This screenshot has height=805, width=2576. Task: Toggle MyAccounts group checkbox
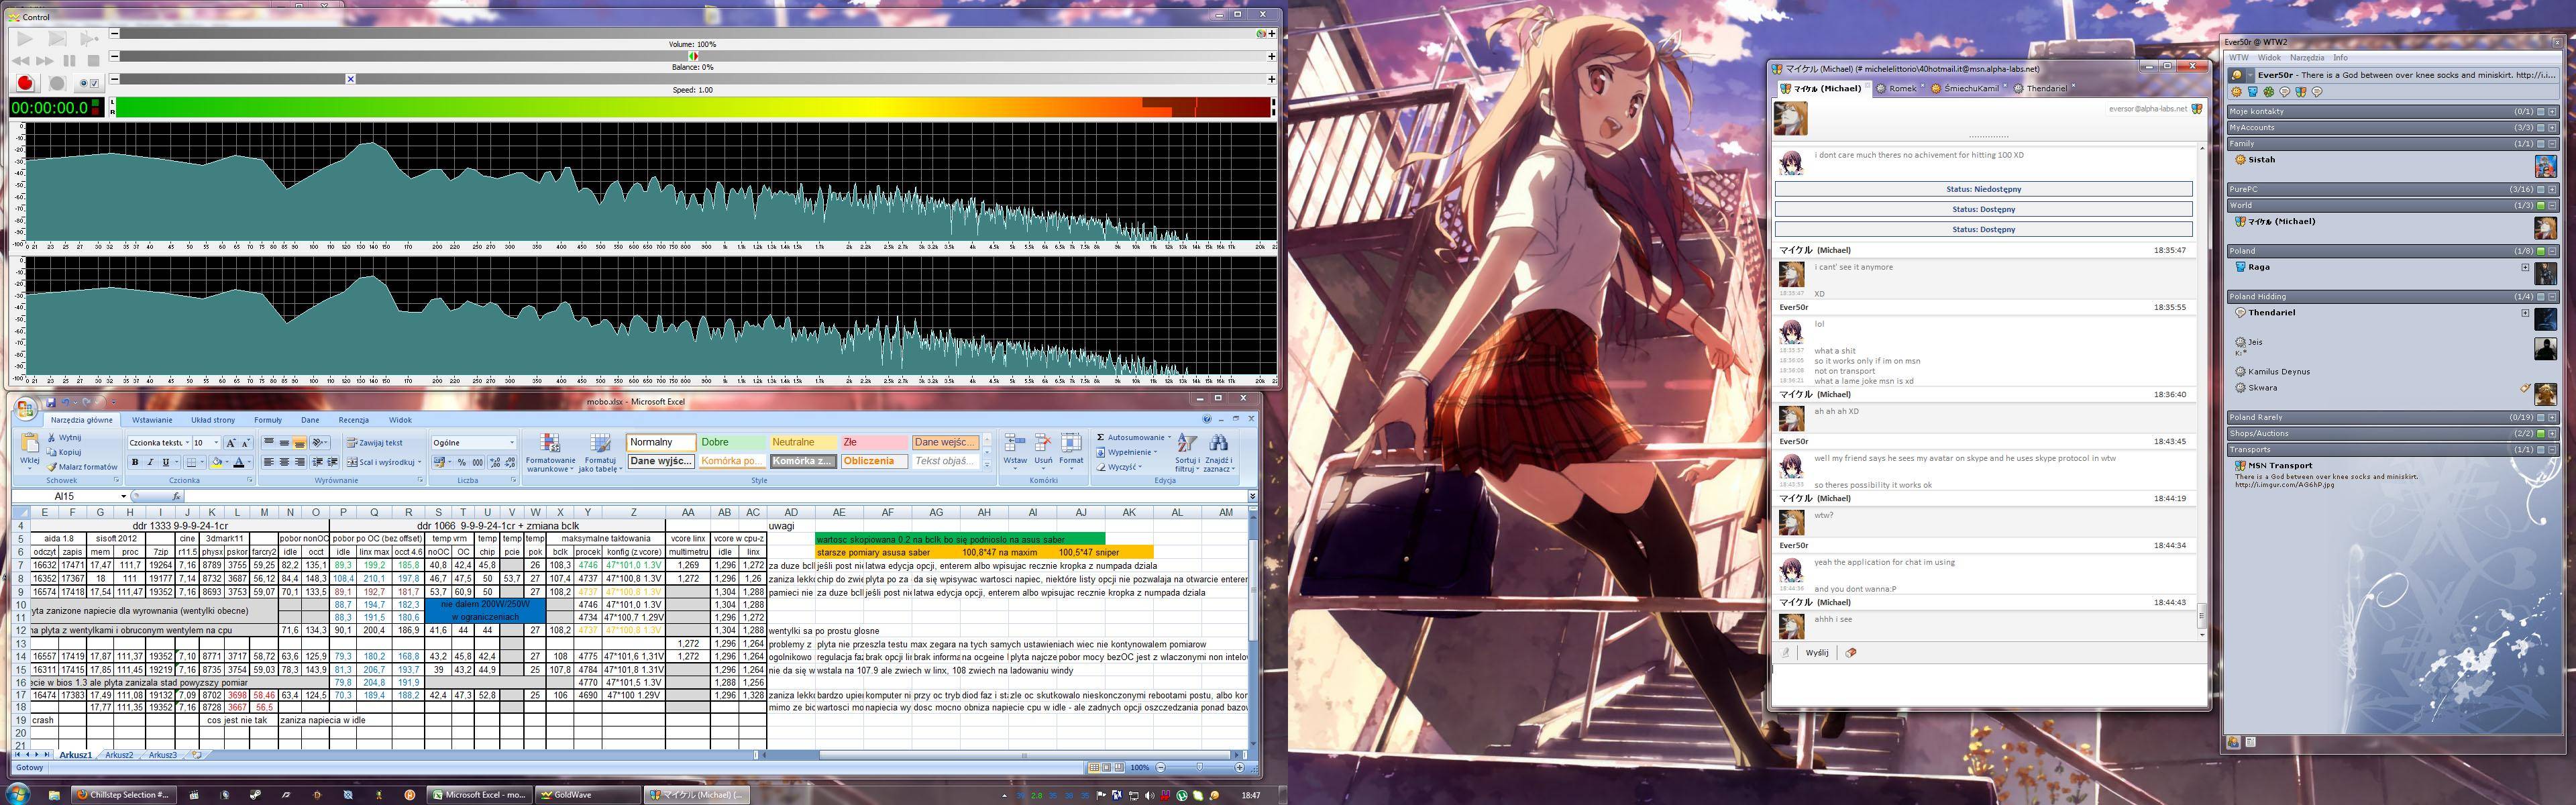click(x=2540, y=128)
